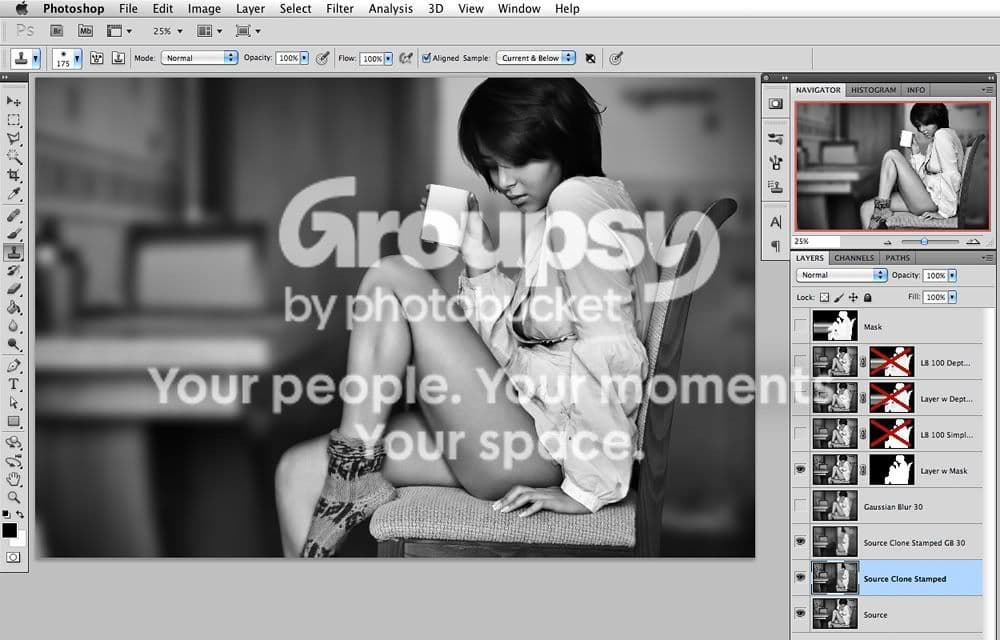Screen dimensions: 1000x640
Task: Select the Quick Selection wand tool
Action: (13, 156)
